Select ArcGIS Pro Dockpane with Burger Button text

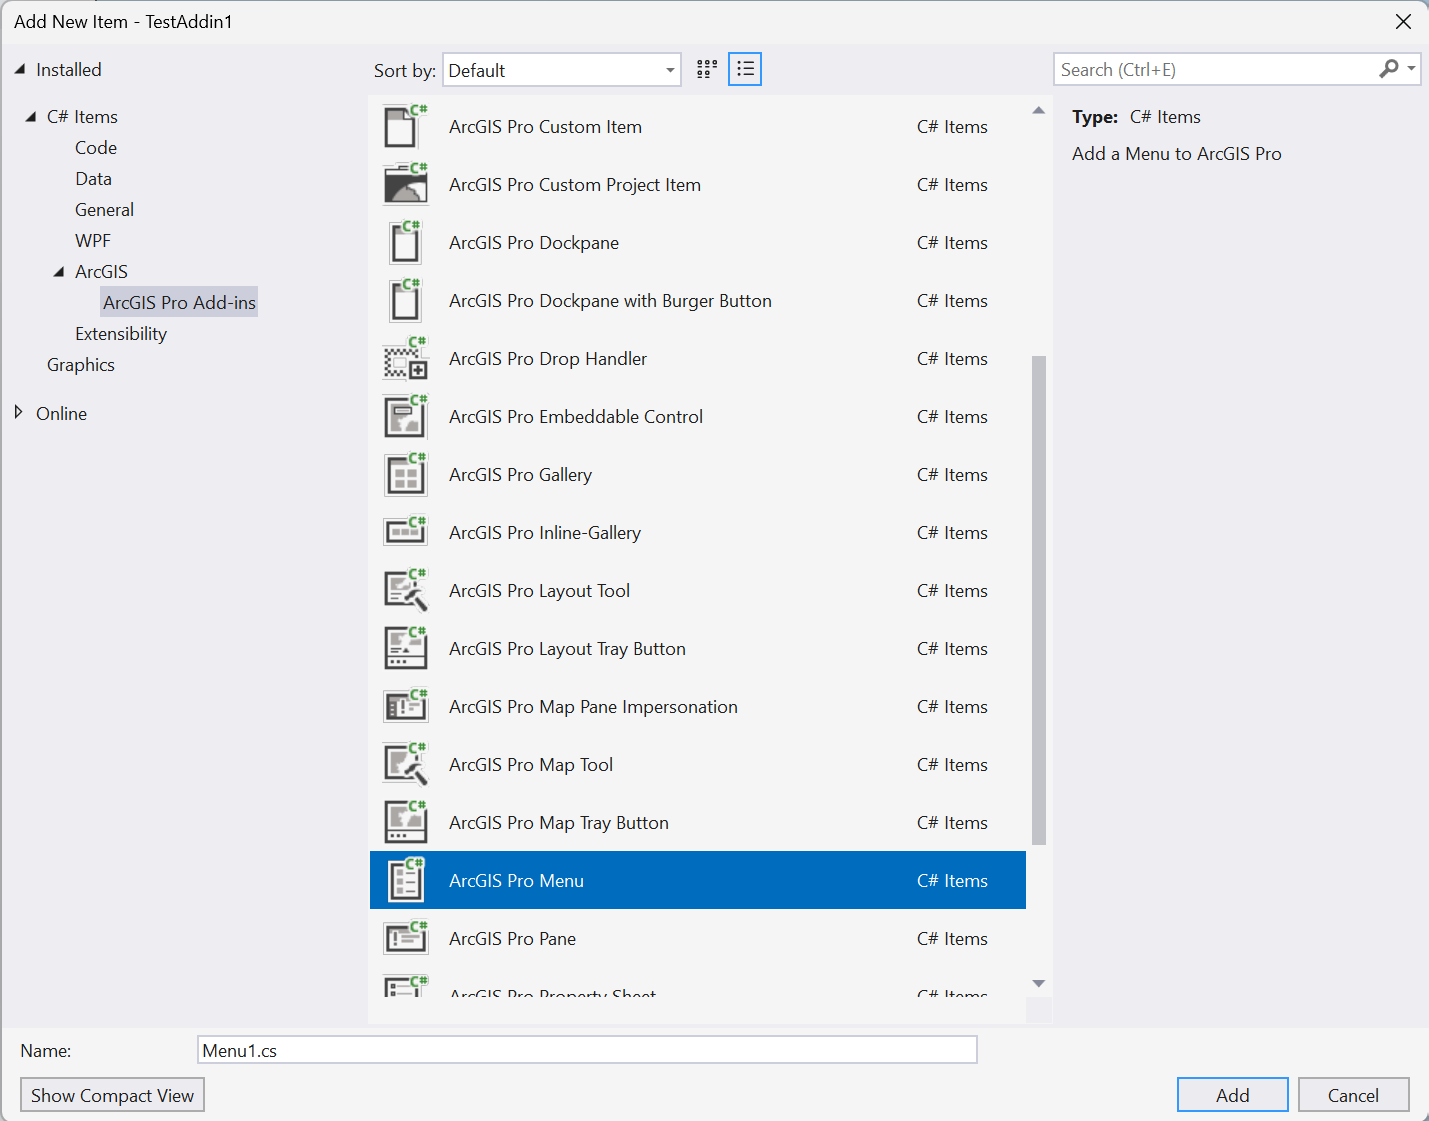coord(610,300)
